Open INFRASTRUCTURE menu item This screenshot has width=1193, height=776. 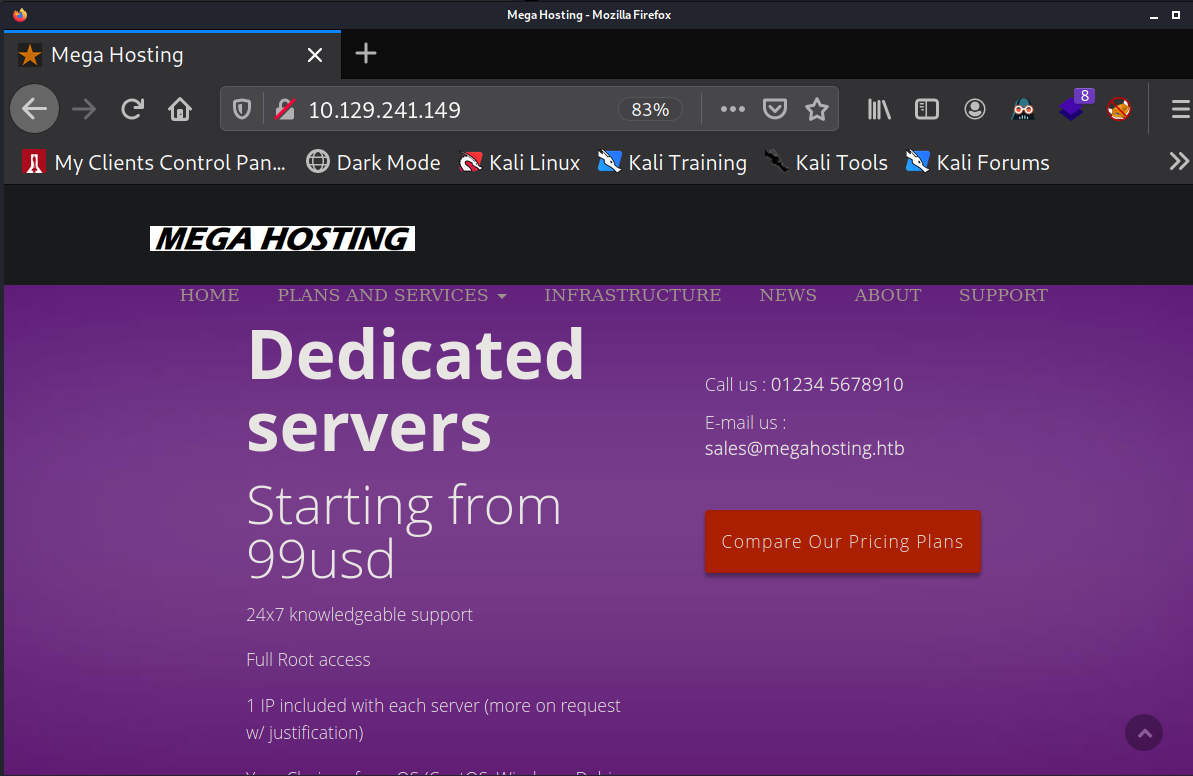coord(632,295)
